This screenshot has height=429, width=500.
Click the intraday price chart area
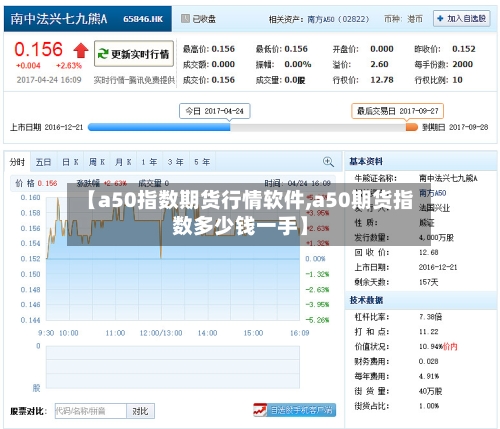coord(173,259)
